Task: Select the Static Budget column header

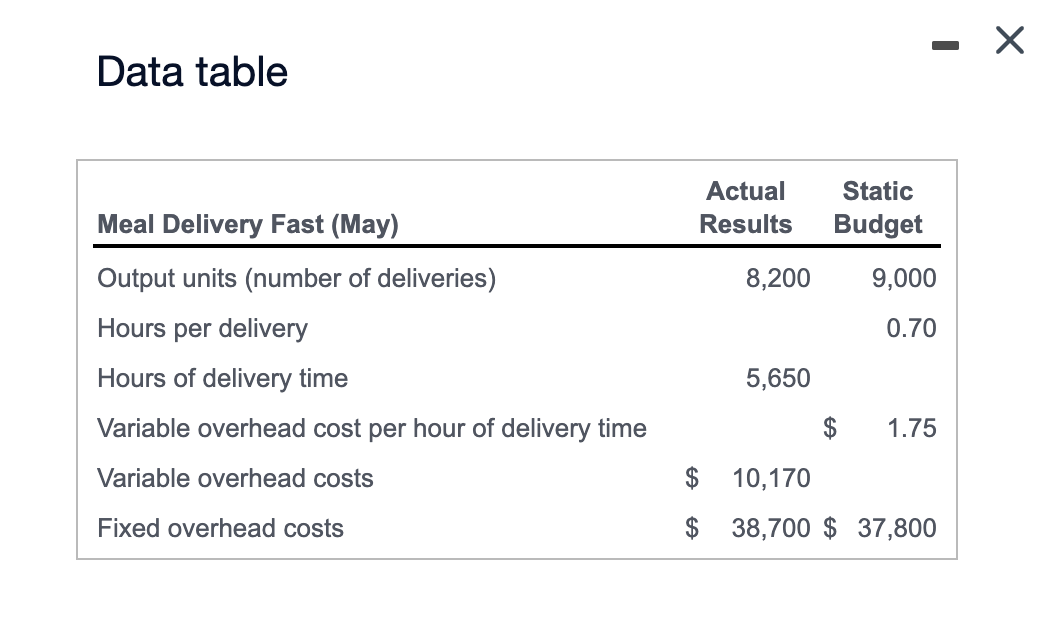Action: [877, 207]
